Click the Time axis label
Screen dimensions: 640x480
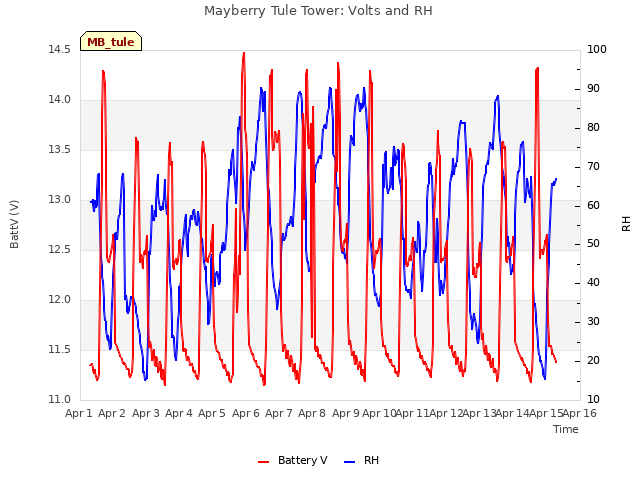[566, 429]
